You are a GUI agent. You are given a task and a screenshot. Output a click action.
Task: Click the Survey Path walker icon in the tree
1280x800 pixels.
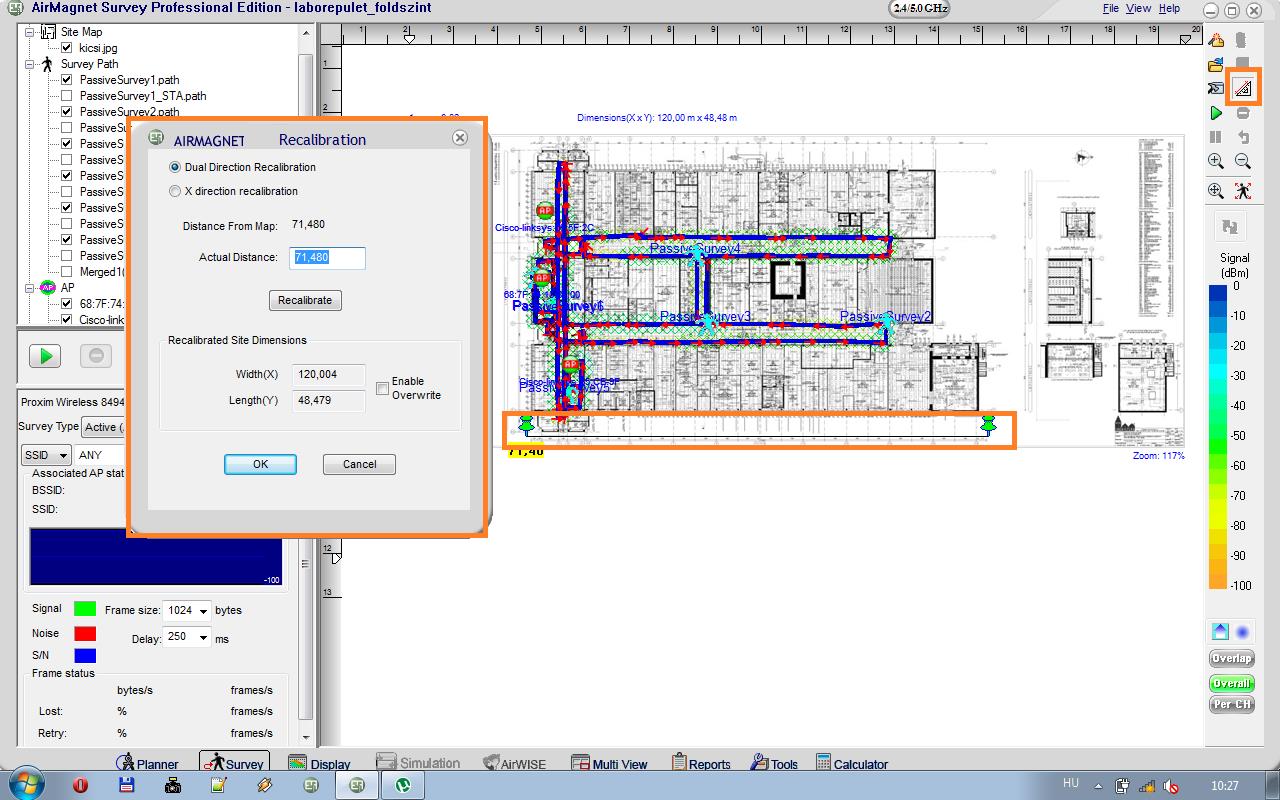point(48,64)
